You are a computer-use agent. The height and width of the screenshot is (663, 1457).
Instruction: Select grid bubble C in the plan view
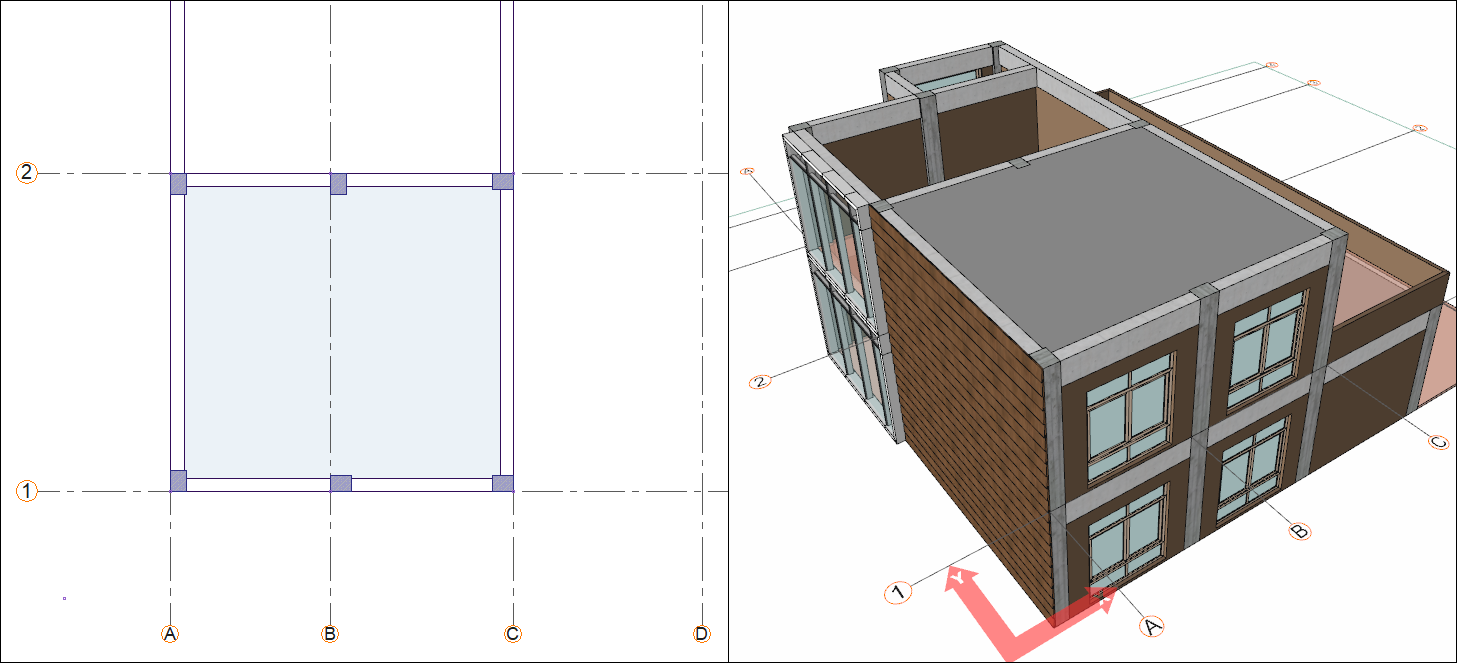512,634
